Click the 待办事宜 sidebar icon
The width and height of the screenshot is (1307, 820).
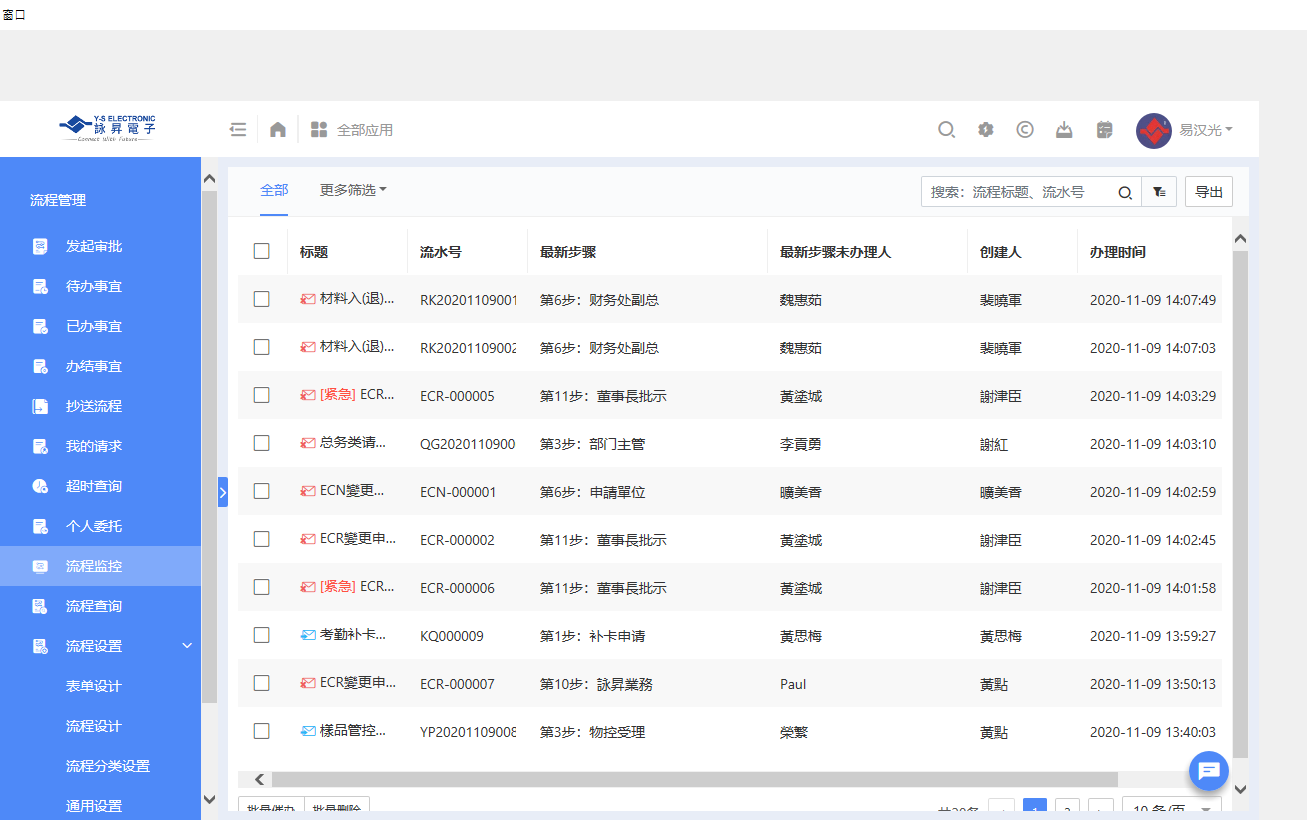click(x=40, y=286)
